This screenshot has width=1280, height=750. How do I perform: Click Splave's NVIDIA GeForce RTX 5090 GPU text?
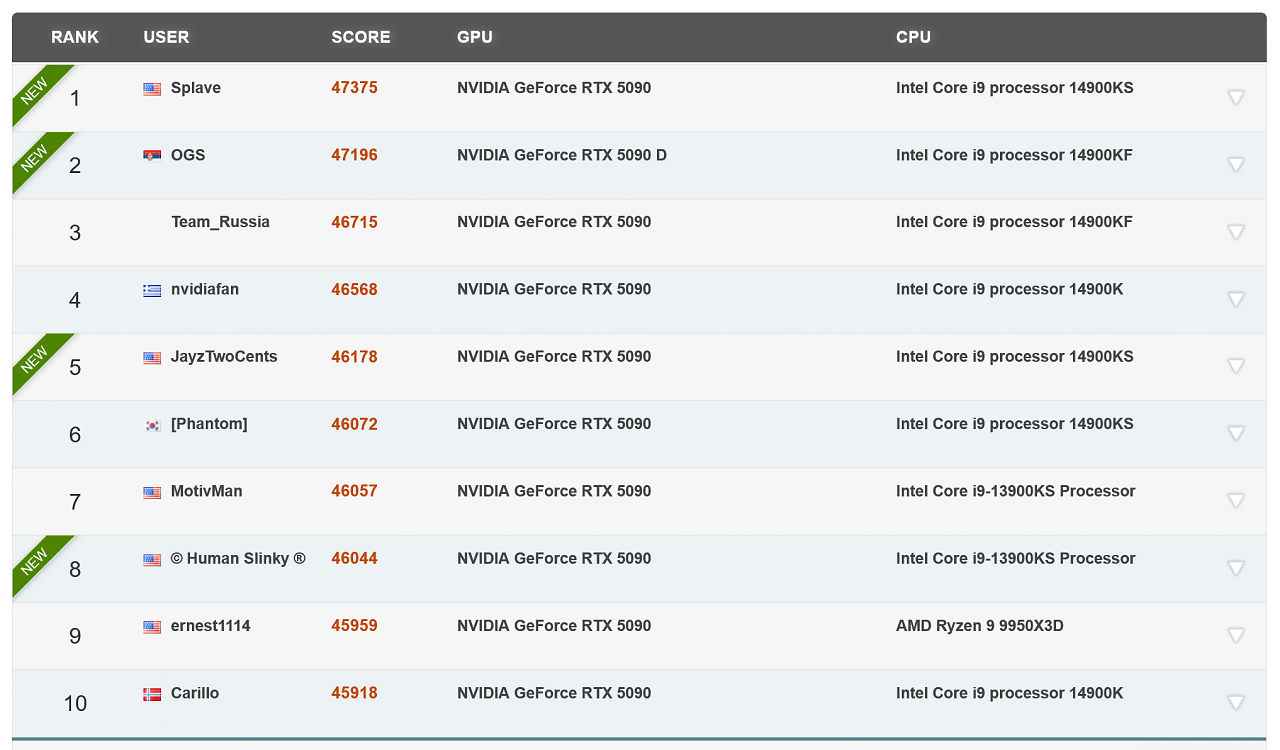tap(554, 88)
